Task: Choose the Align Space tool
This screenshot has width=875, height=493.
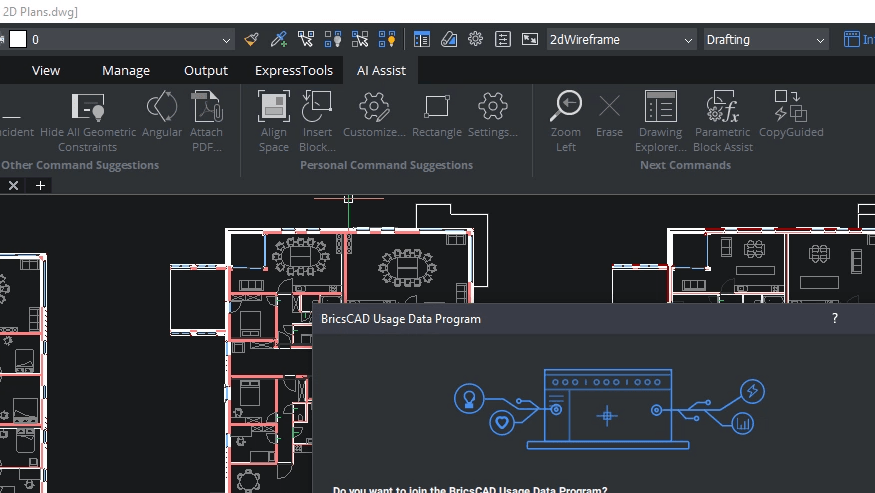Action: point(273,106)
